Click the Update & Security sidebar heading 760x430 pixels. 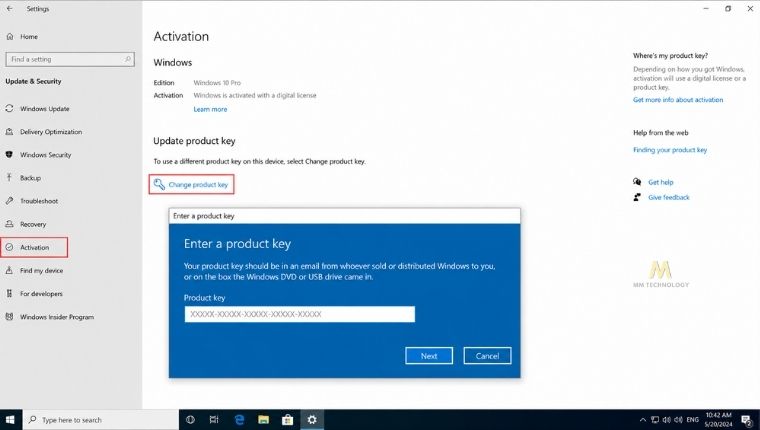coord(33,81)
